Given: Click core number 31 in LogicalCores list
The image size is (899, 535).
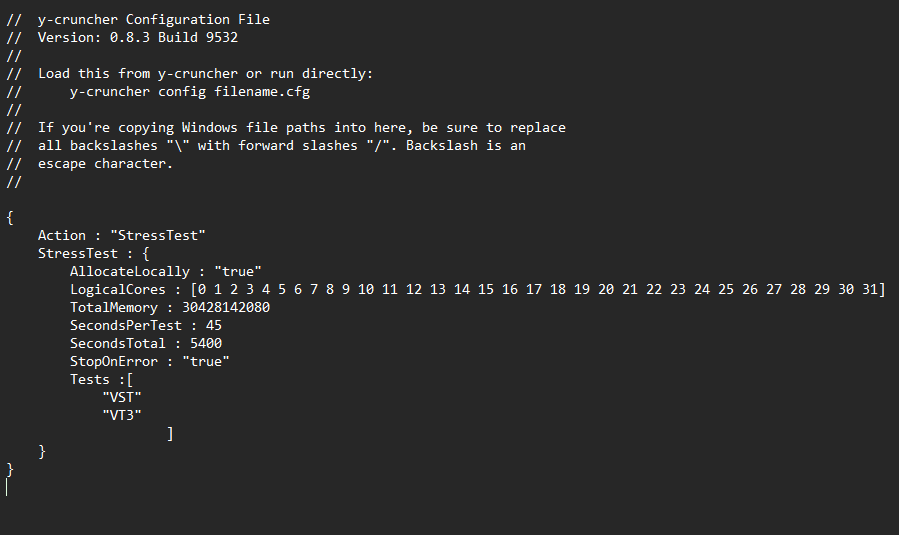Looking at the screenshot, I should [871, 289].
